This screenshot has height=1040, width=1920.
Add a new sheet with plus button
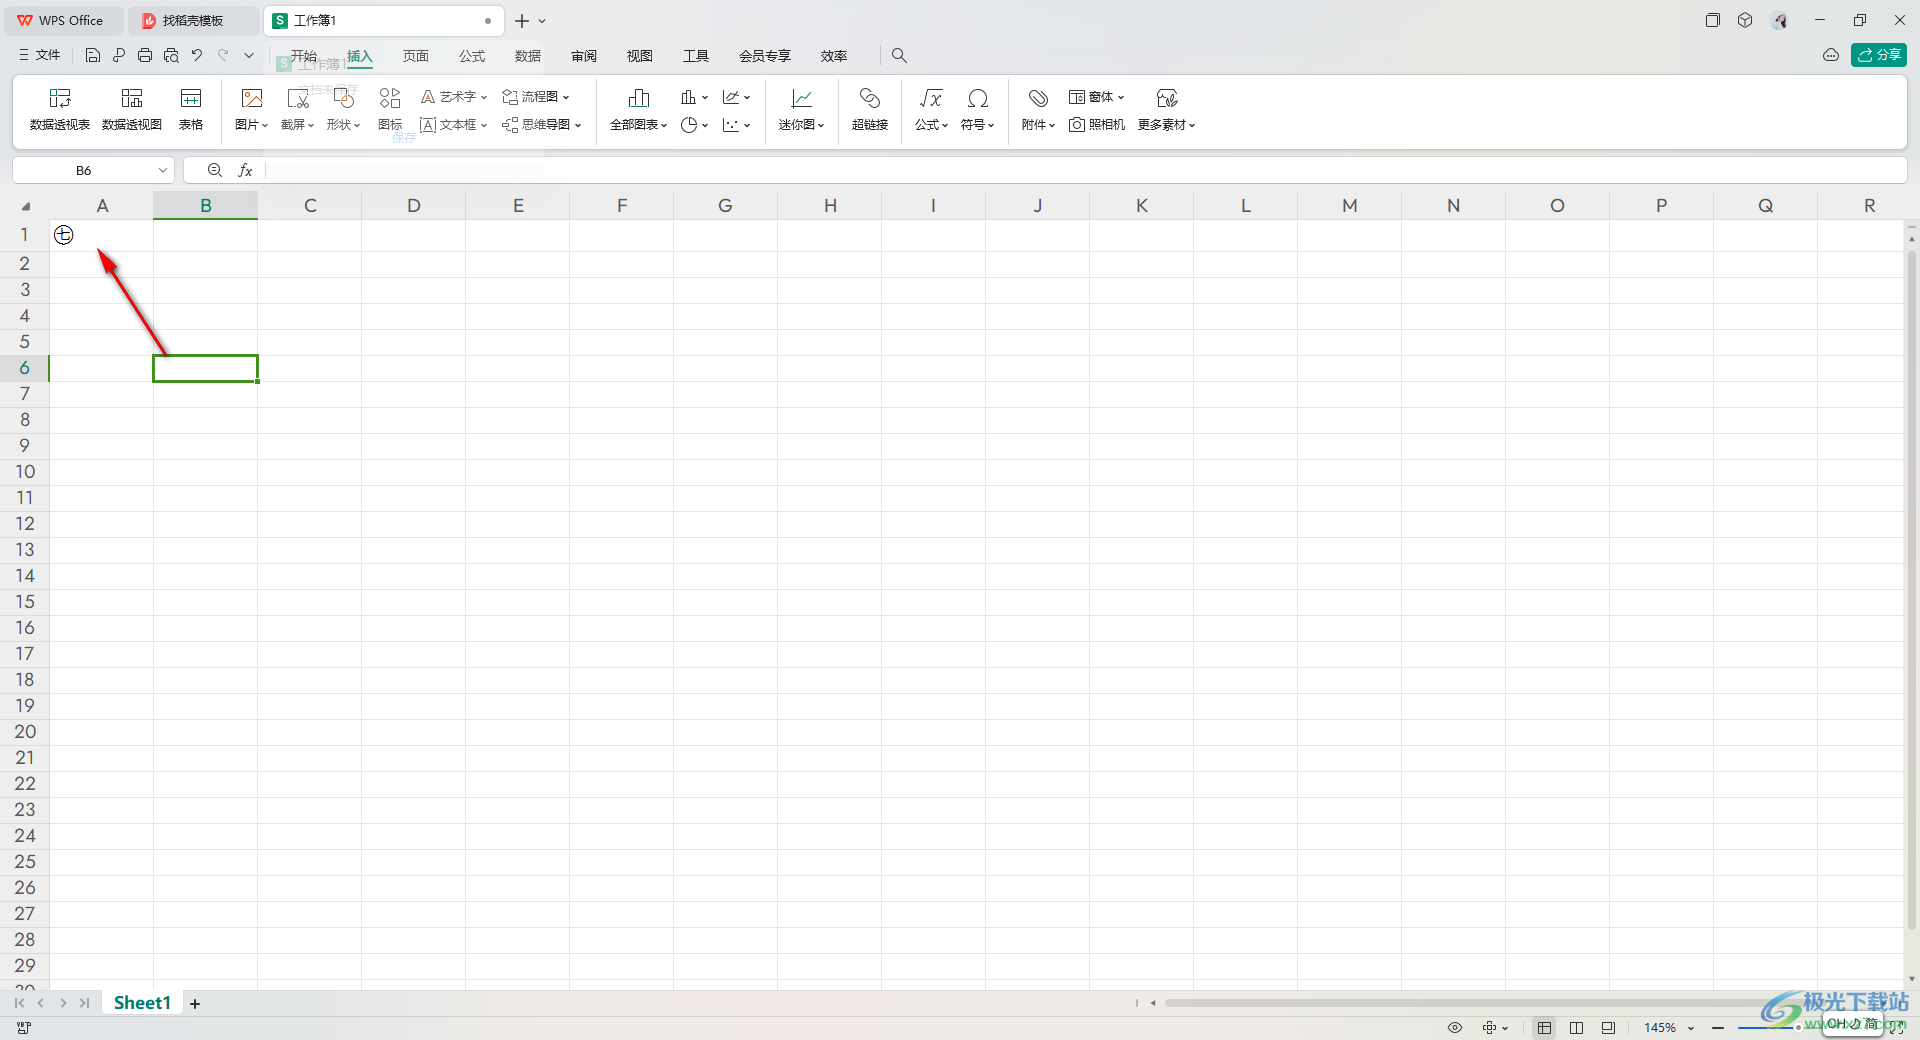195,1004
